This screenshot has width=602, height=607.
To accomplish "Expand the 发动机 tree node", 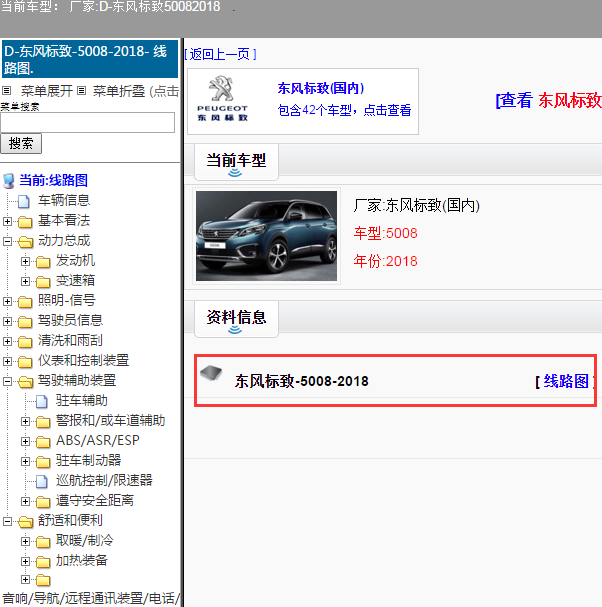I will click(x=25, y=261).
